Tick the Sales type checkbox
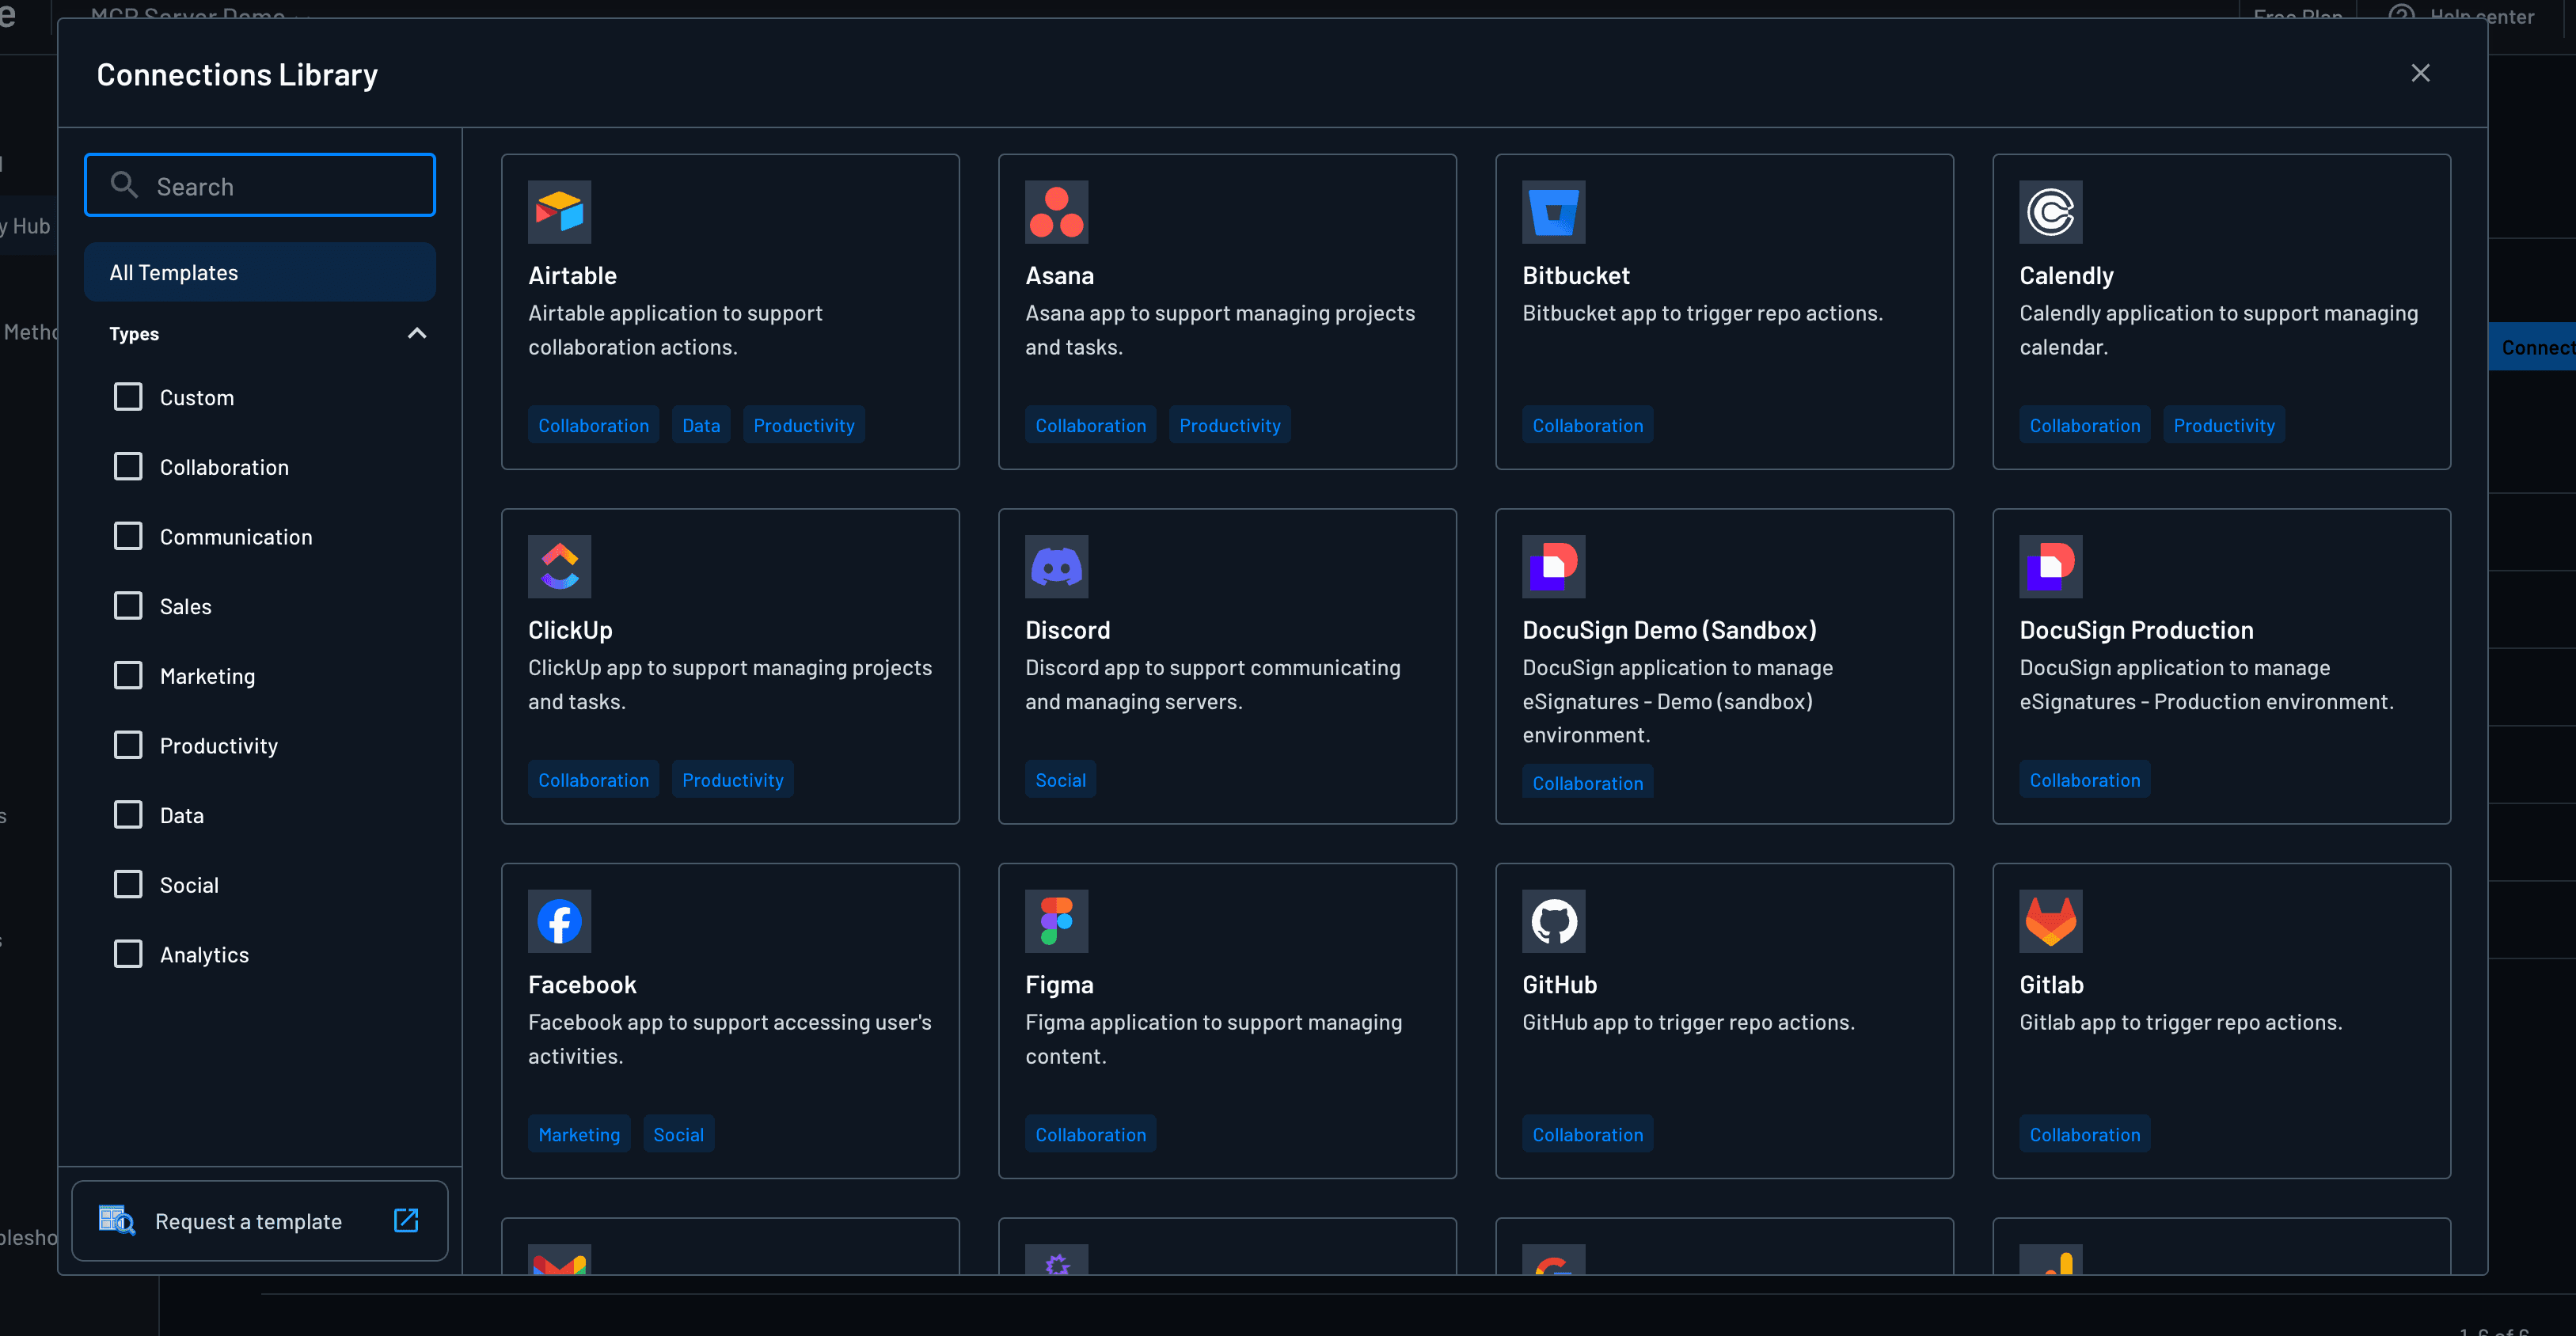The image size is (2576, 1336). click(x=128, y=606)
